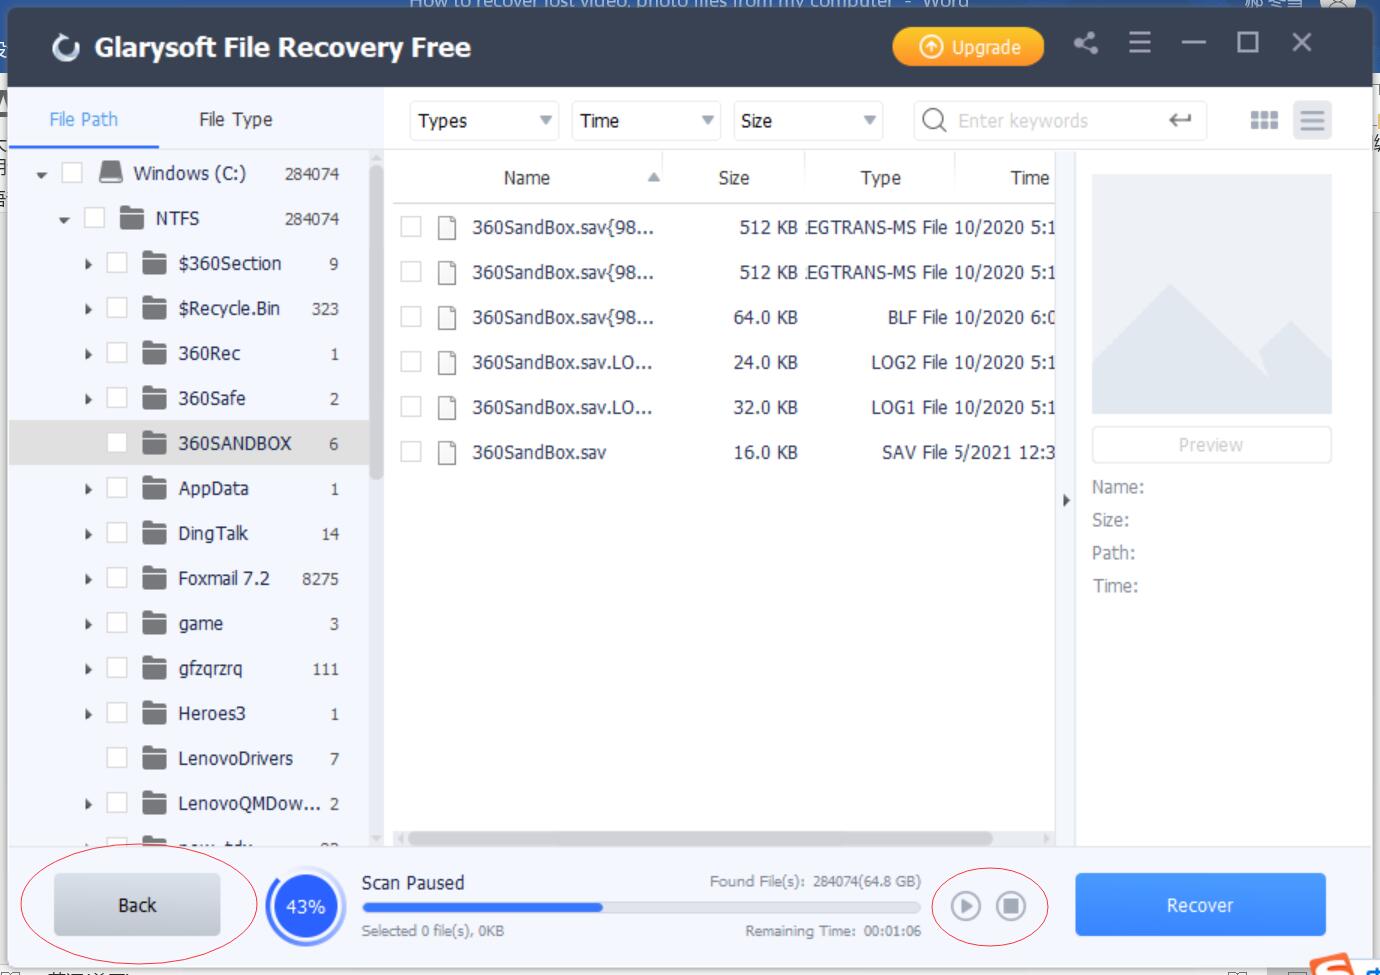Tick the checkbox for 360SandBox.sav file
Screen dimensions: 1380x975
click(411, 452)
